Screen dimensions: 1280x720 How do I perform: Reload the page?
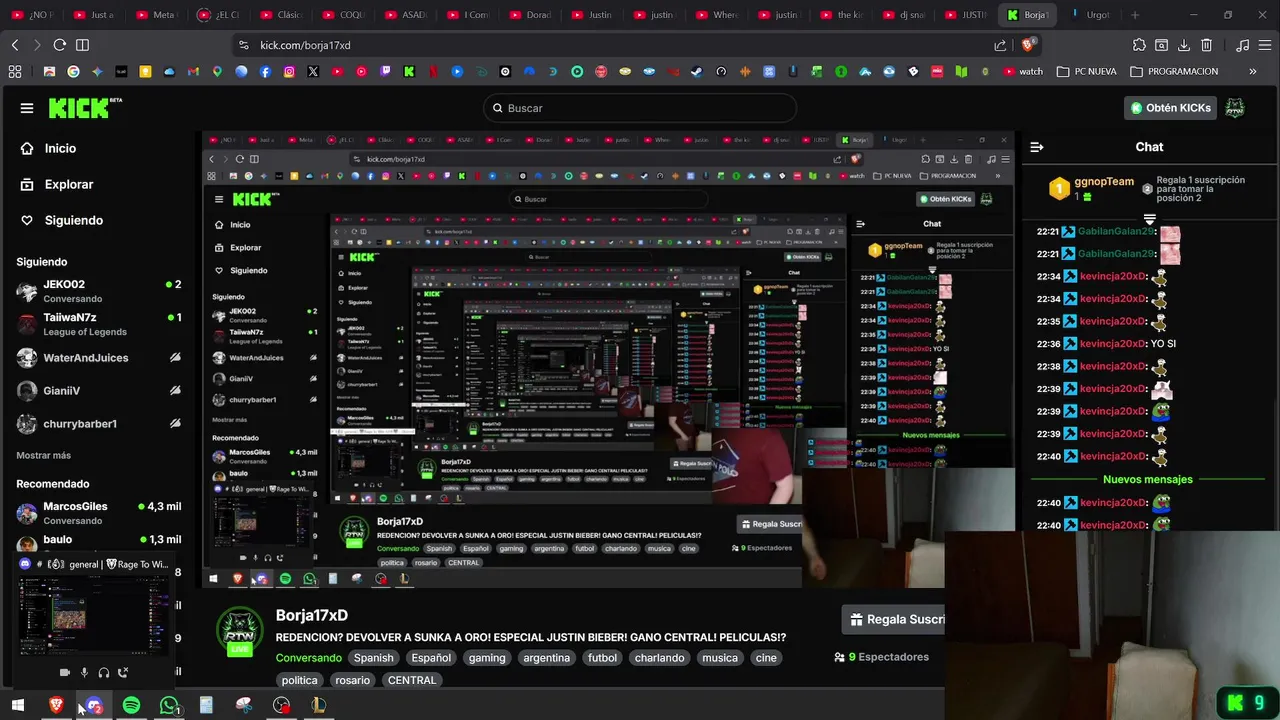[x=59, y=45]
